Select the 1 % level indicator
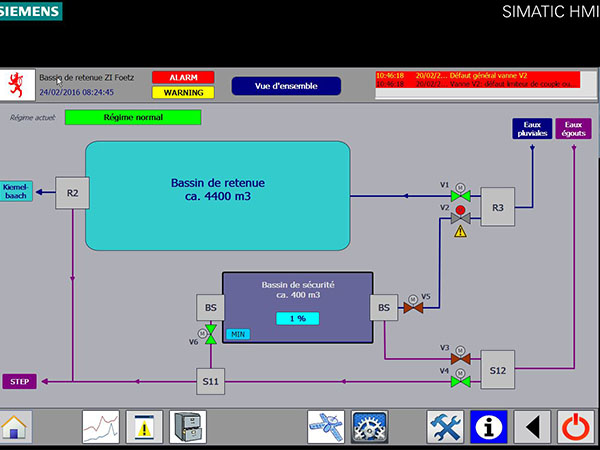This screenshot has width=600, height=450. [298, 318]
